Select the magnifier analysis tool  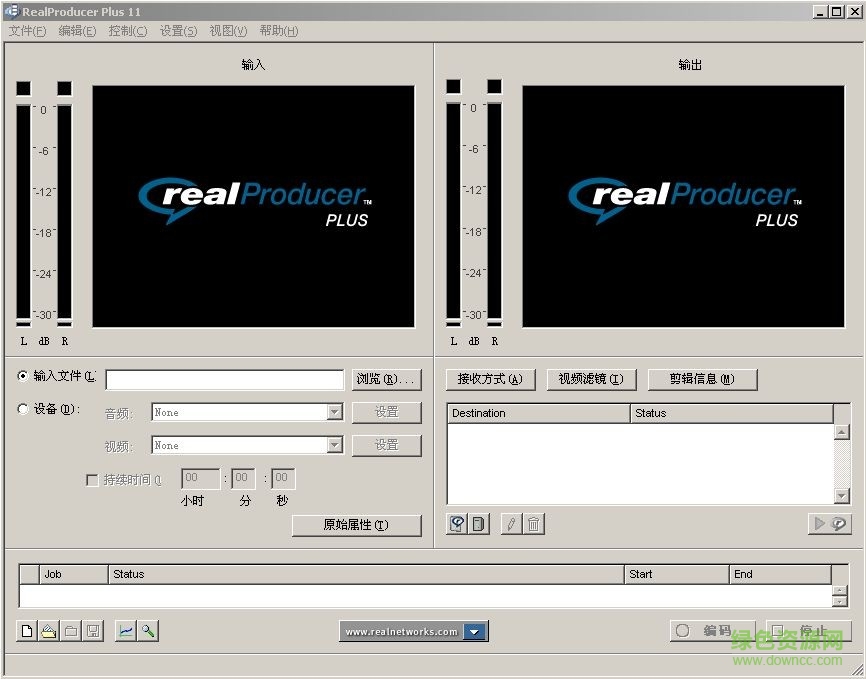click(x=147, y=631)
